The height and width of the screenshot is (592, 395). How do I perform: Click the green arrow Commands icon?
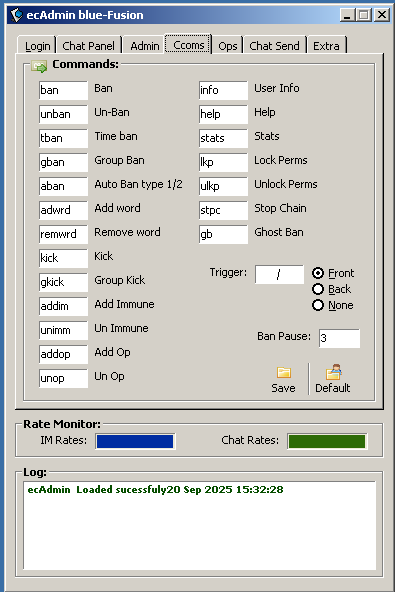(39, 66)
